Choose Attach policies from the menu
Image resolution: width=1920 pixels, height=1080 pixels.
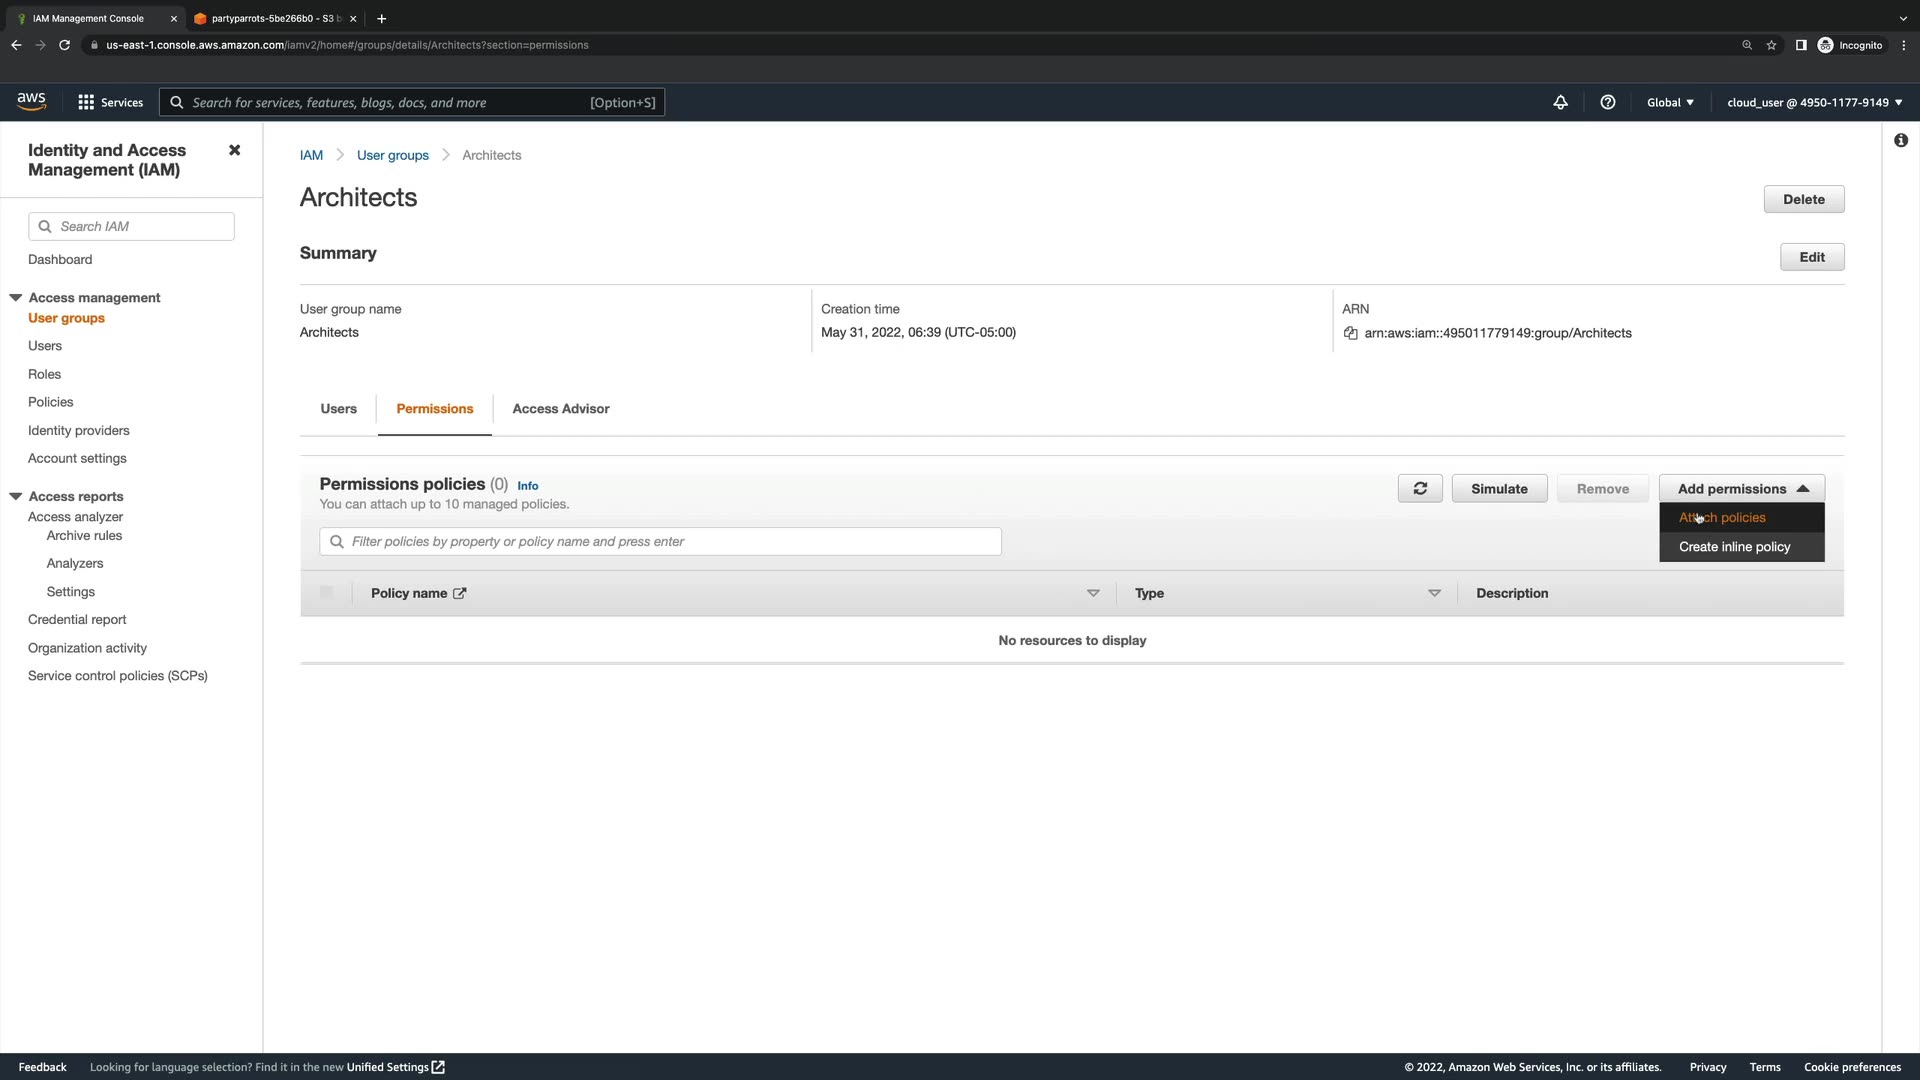click(x=1722, y=518)
